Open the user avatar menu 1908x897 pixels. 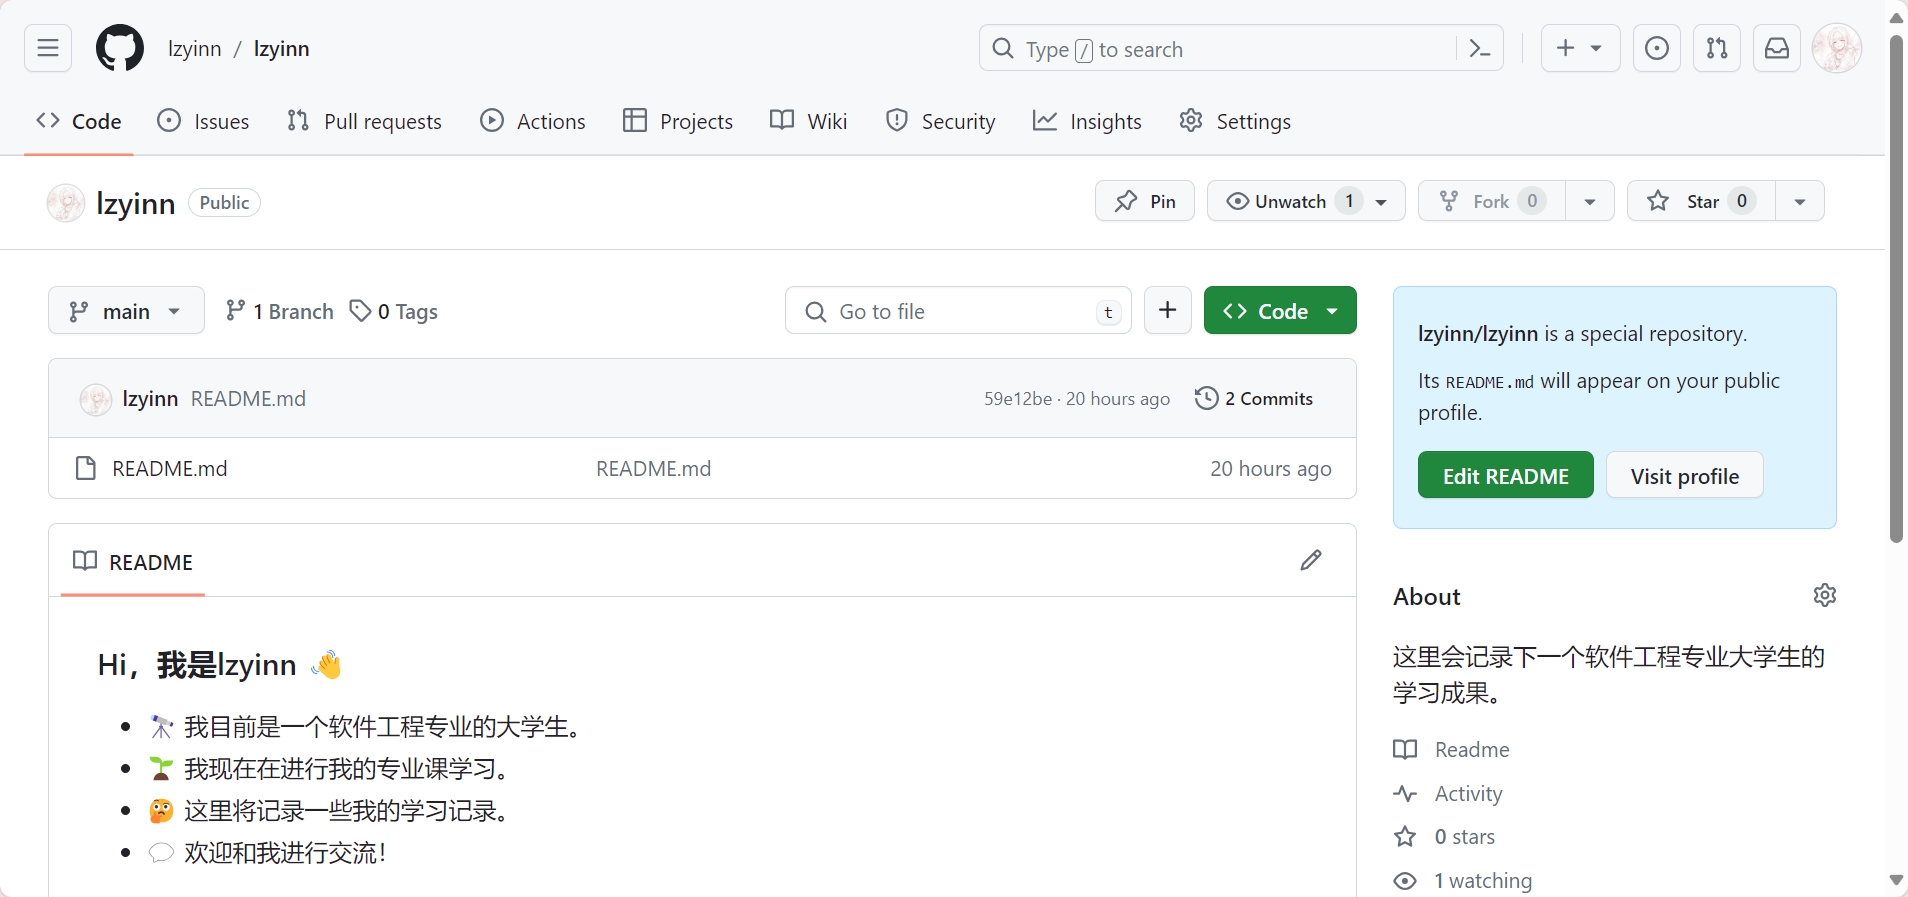(1837, 48)
